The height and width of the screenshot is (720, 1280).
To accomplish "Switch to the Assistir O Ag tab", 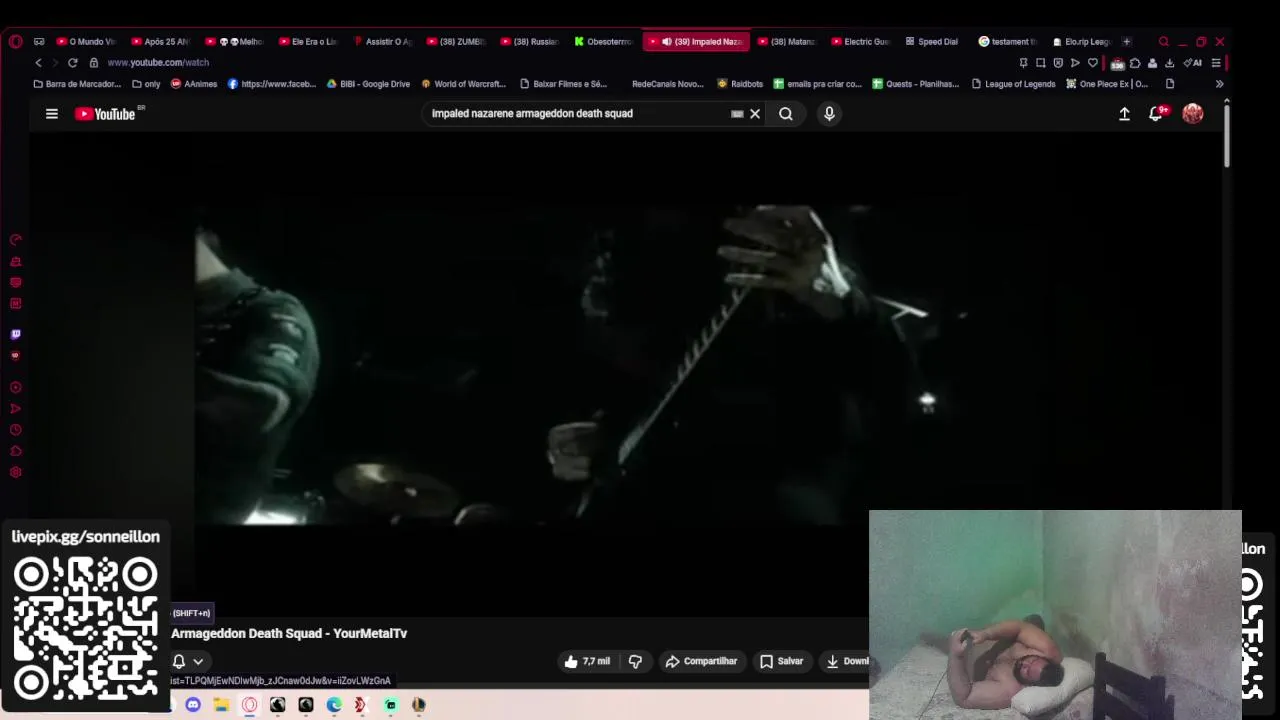I will (382, 42).
